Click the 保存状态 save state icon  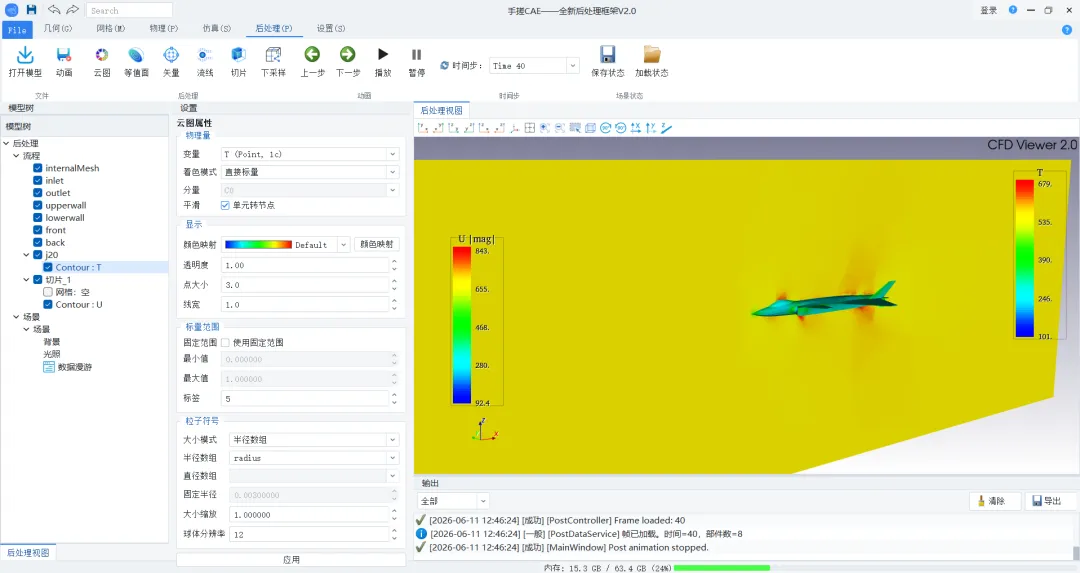click(x=608, y=54)
